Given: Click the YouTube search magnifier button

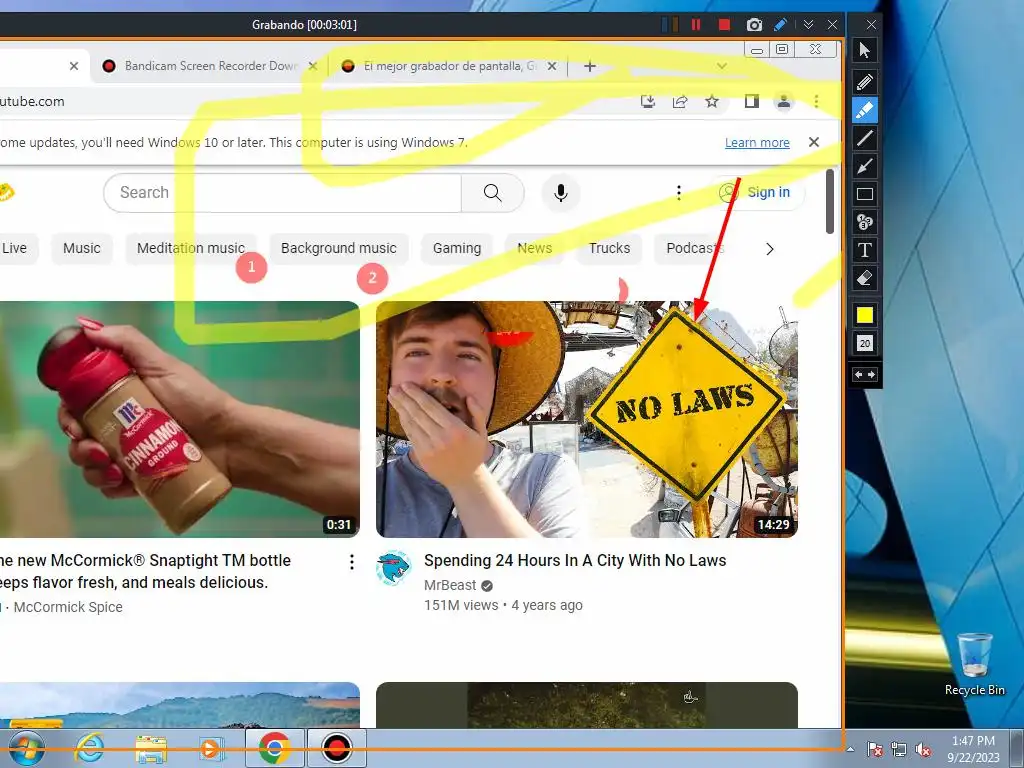Looking at the screenshot, I should click(492, 193).
